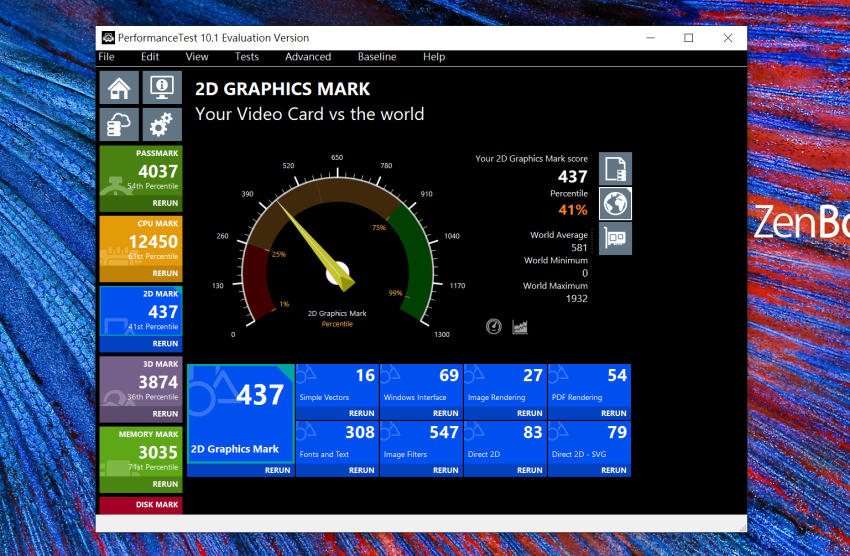Switch to the distribution chart view icon
Viewport: 850px width, 556px height.
(x=520, y=326)
